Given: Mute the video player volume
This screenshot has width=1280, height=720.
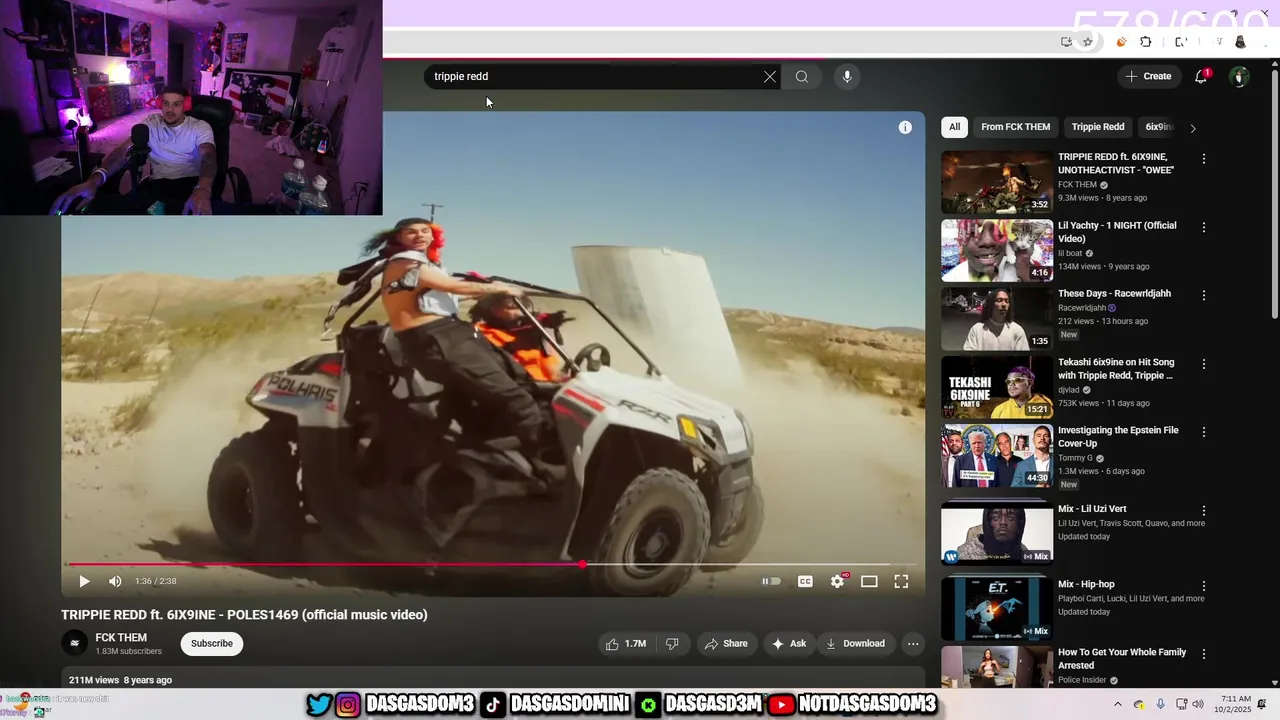Looking at the screenshot, I should click(115, 581).
